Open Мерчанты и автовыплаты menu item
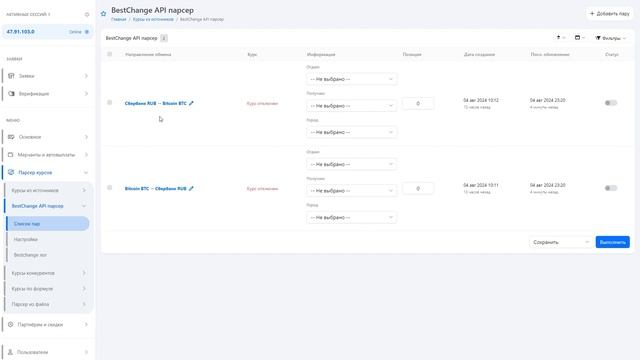This screenshot has width=640, height=360. tap(47, 155)
